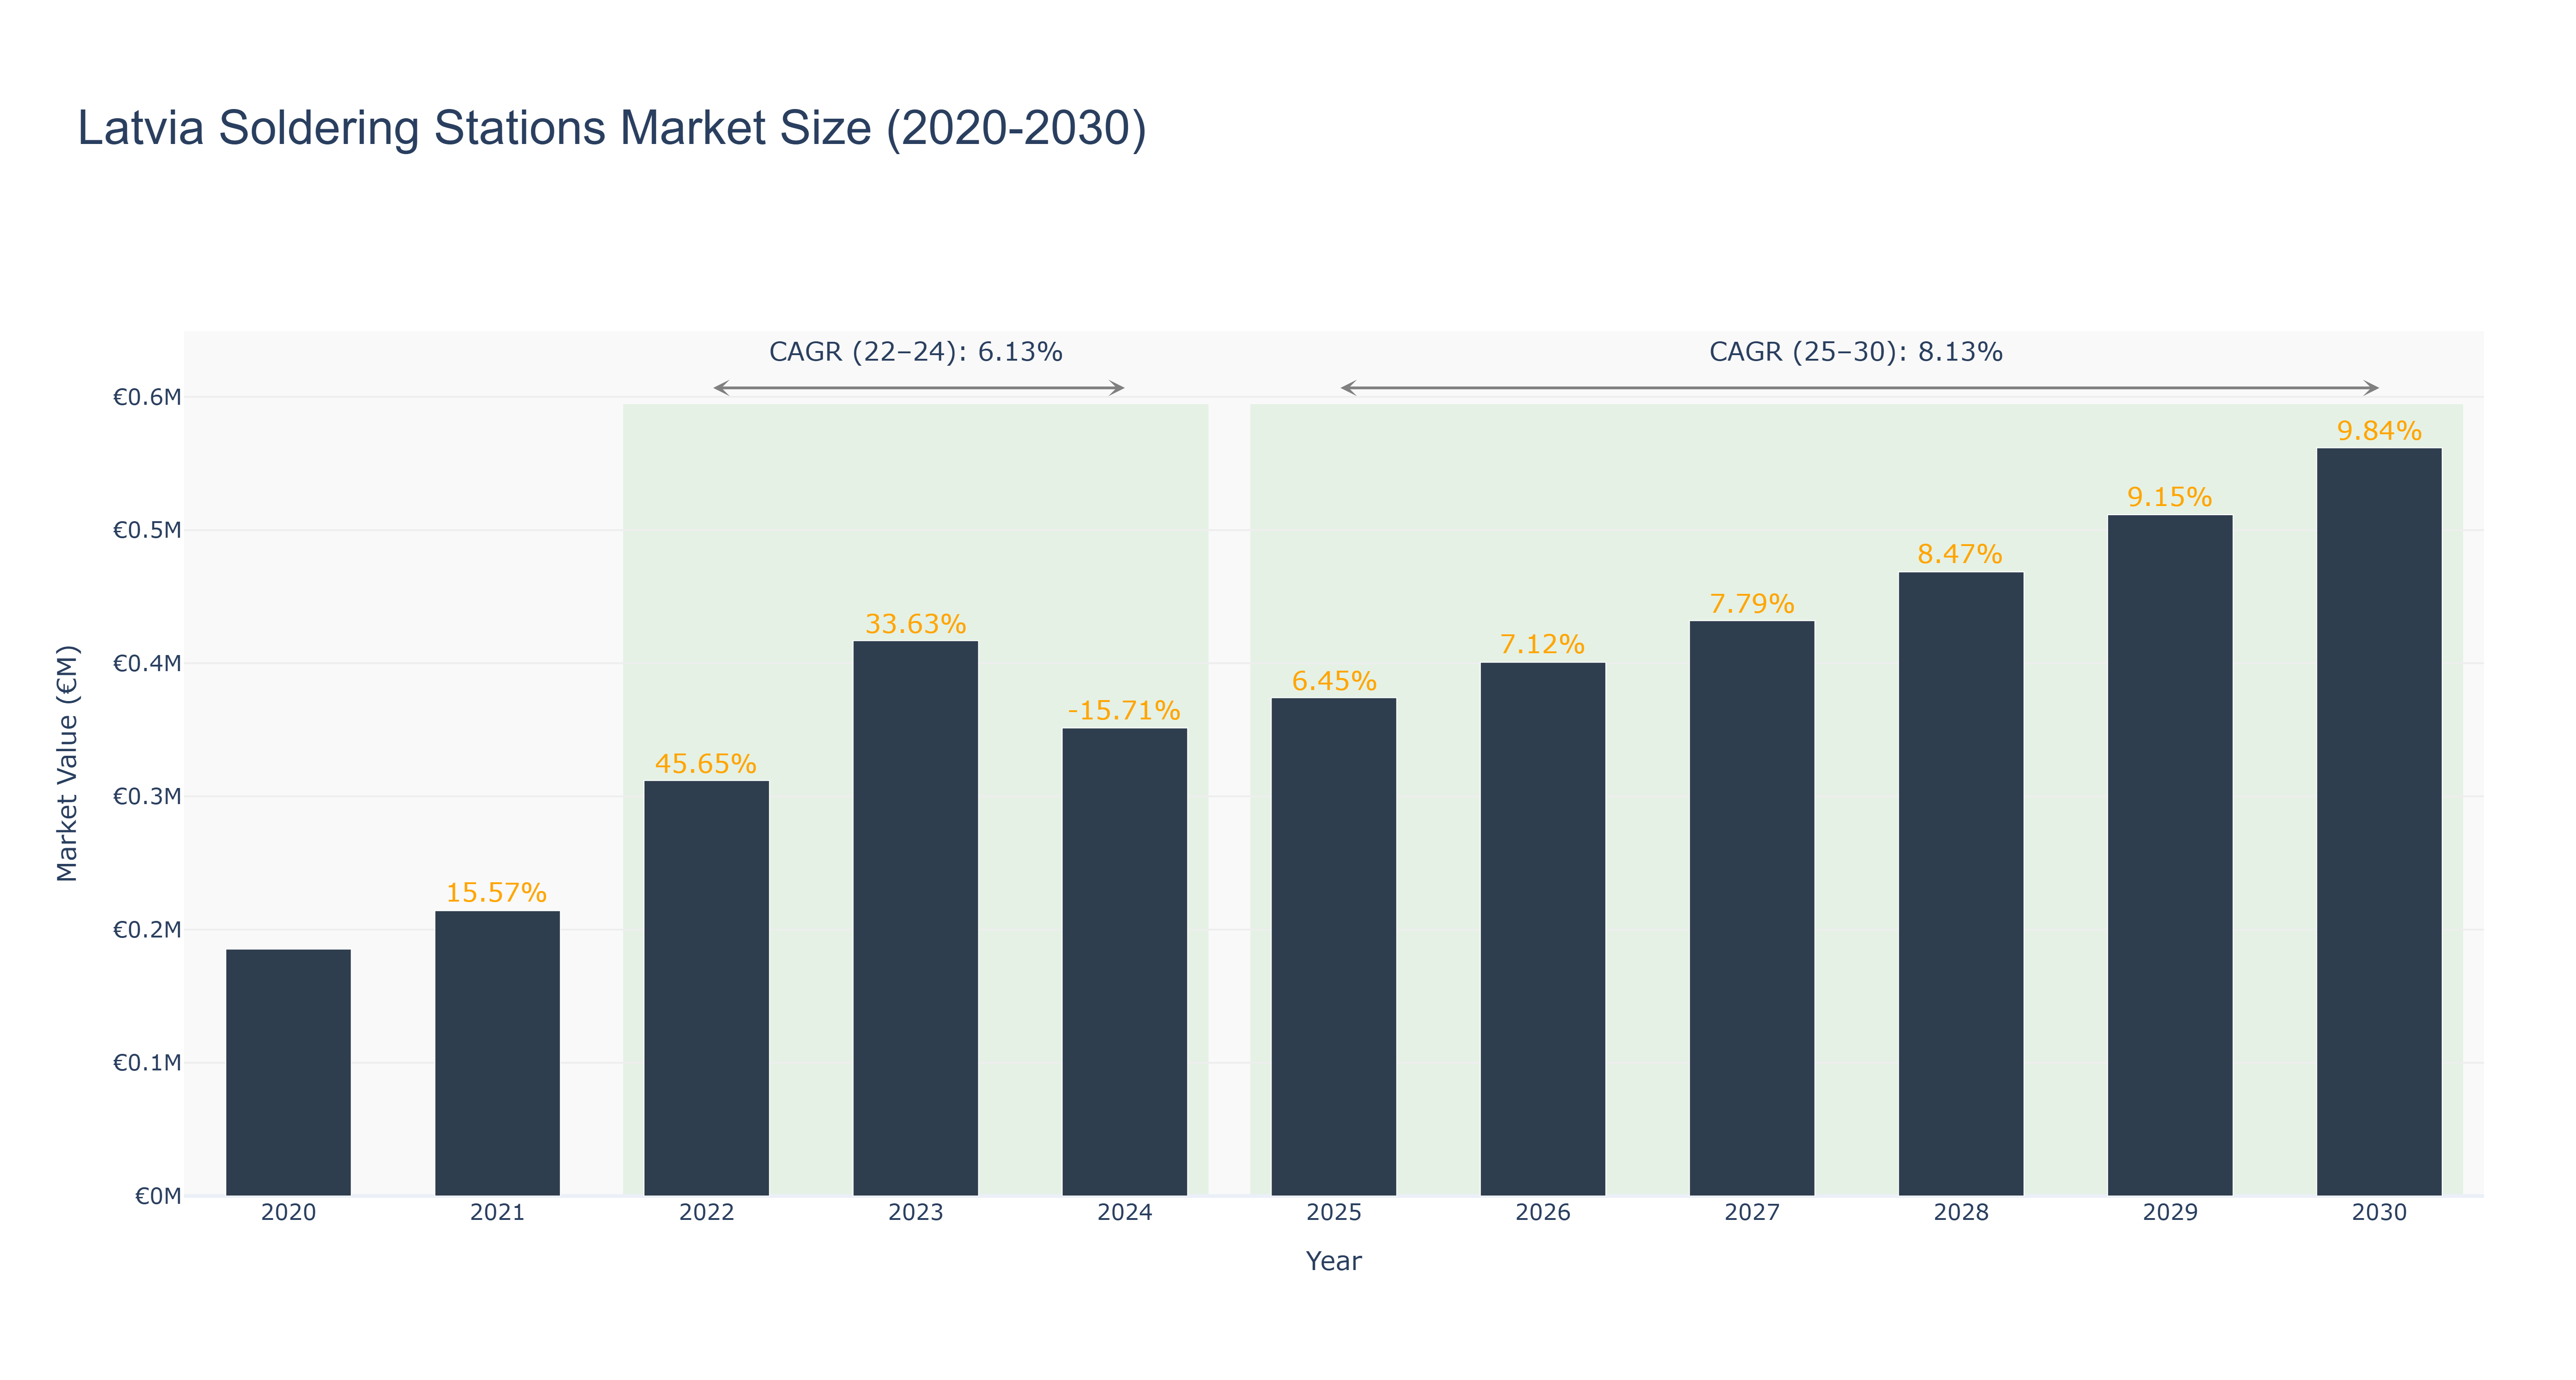Viewport: 2576px width, 1380px height.
Task: Click the 7.12% growth label
Action: pyautogui.click(x=1542, y=644)
